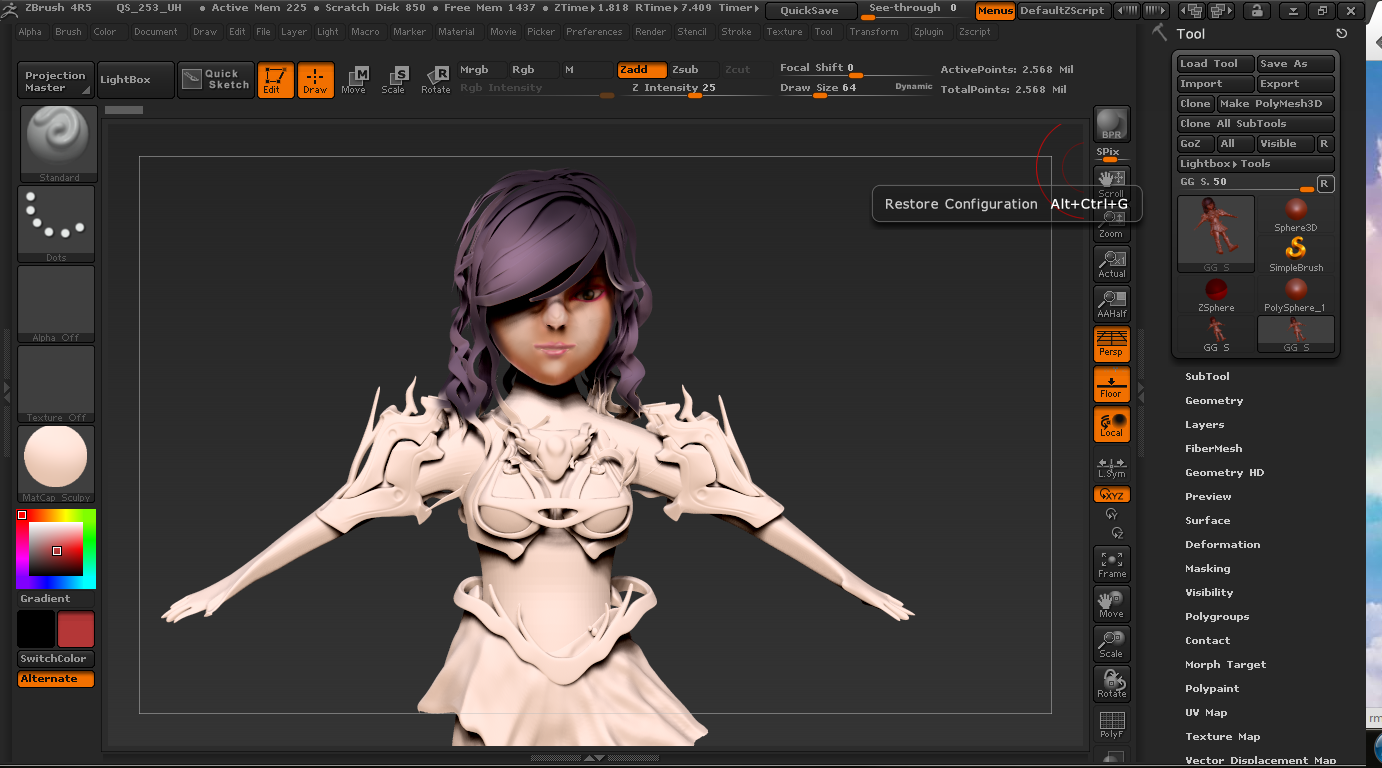Viewport: 1382px width, 768px height.
Task: Select the Move transform mode icon
Action: (354, 79)
